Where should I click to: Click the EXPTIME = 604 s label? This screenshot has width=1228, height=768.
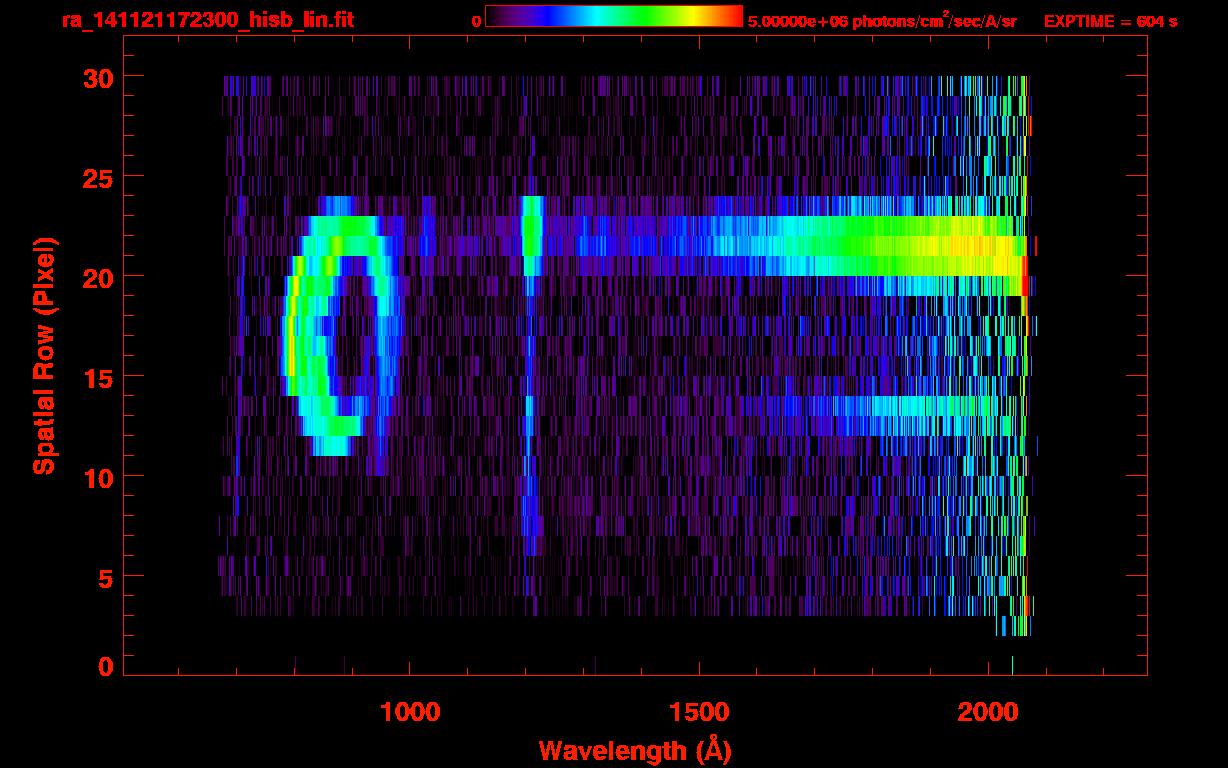[1110, 21]
